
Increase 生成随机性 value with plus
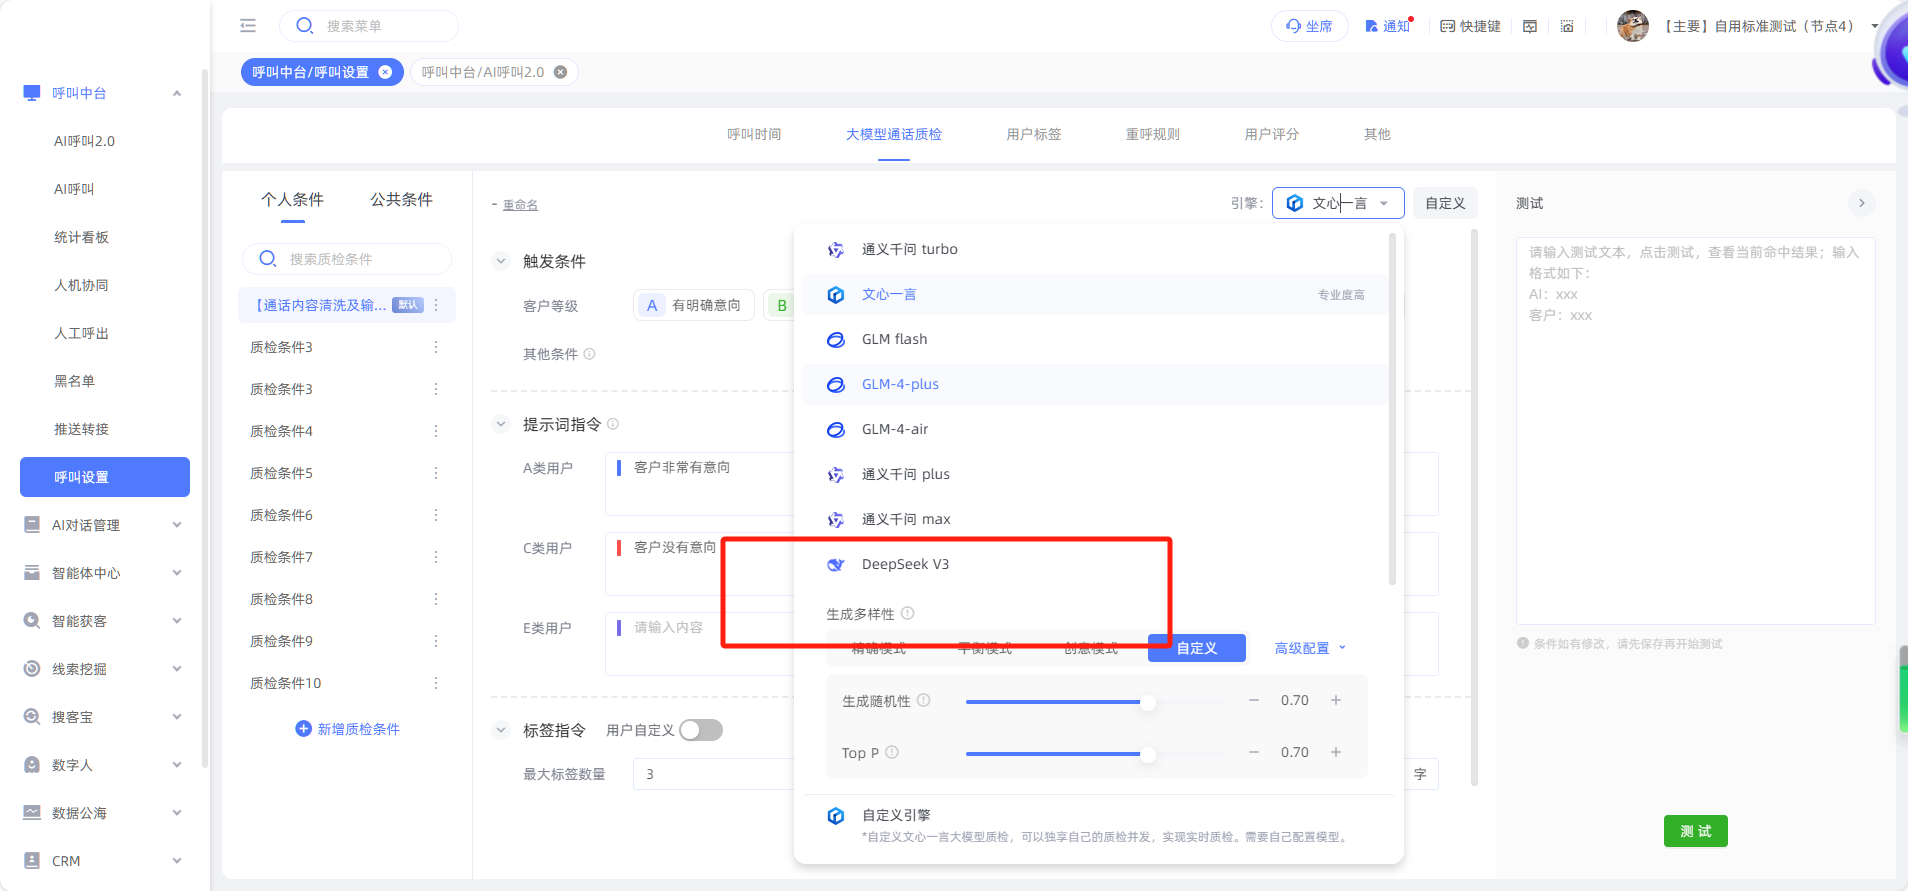coord(1336,700)
